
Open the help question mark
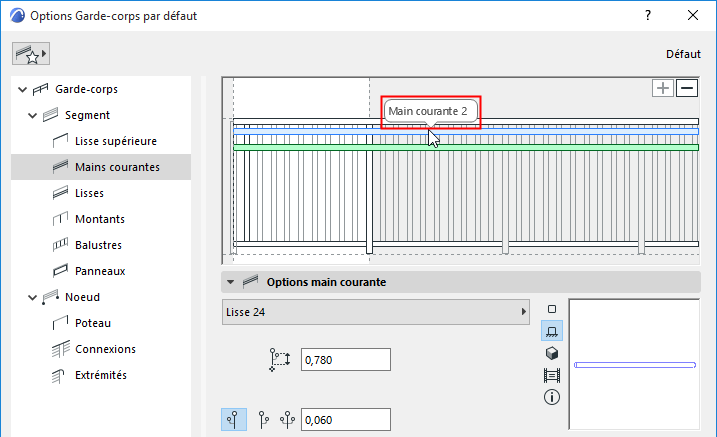648,16
